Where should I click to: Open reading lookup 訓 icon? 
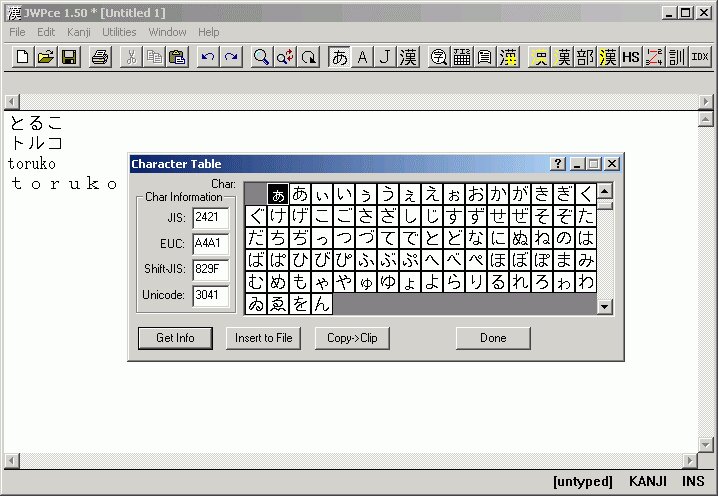[677, 57]
